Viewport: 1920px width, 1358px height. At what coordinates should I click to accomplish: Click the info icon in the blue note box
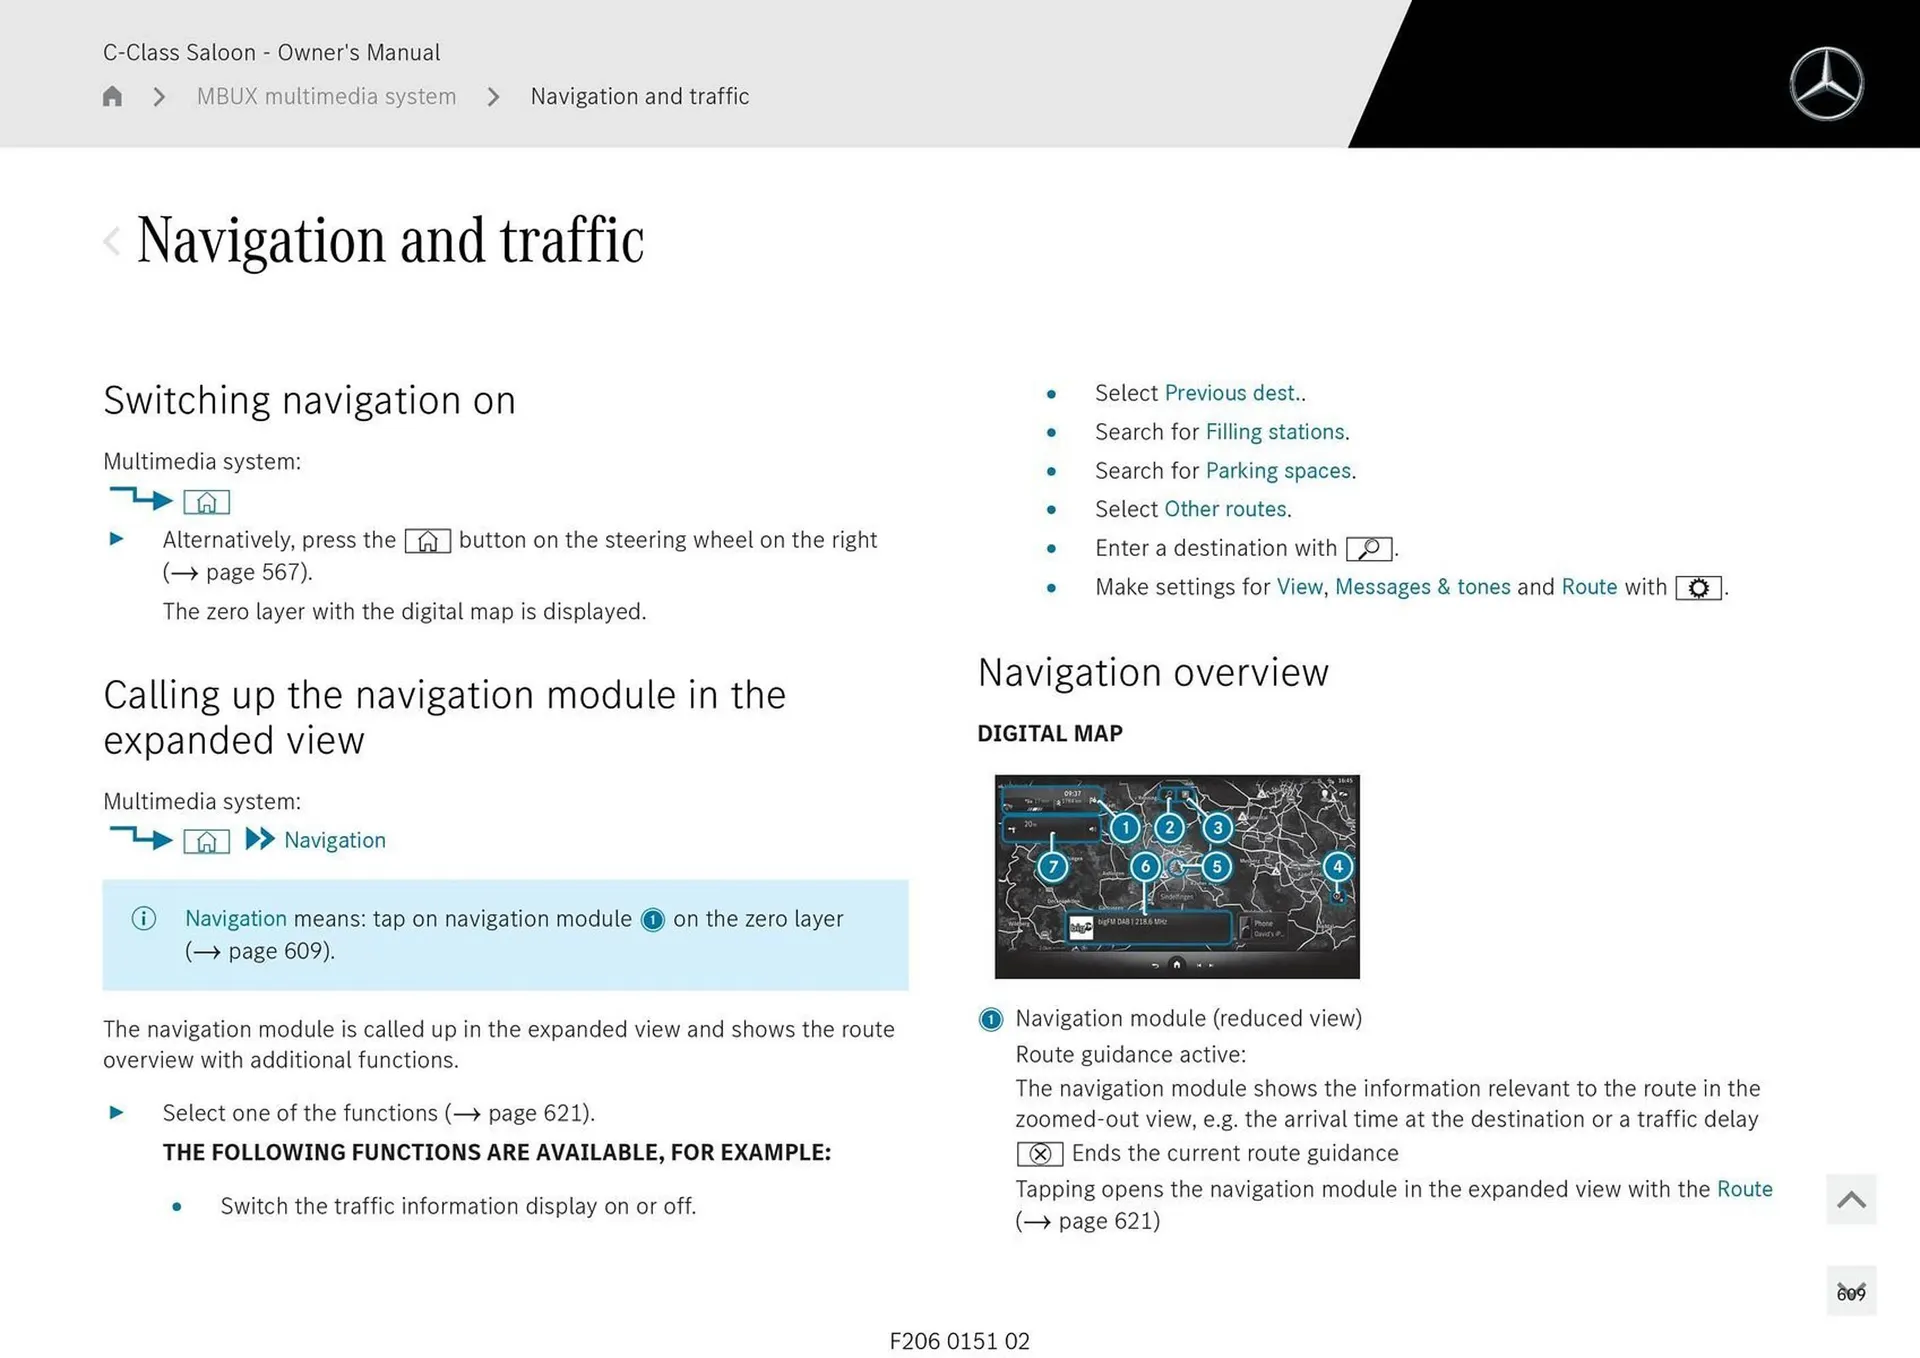pyautogui.click(x=143, y=918)
